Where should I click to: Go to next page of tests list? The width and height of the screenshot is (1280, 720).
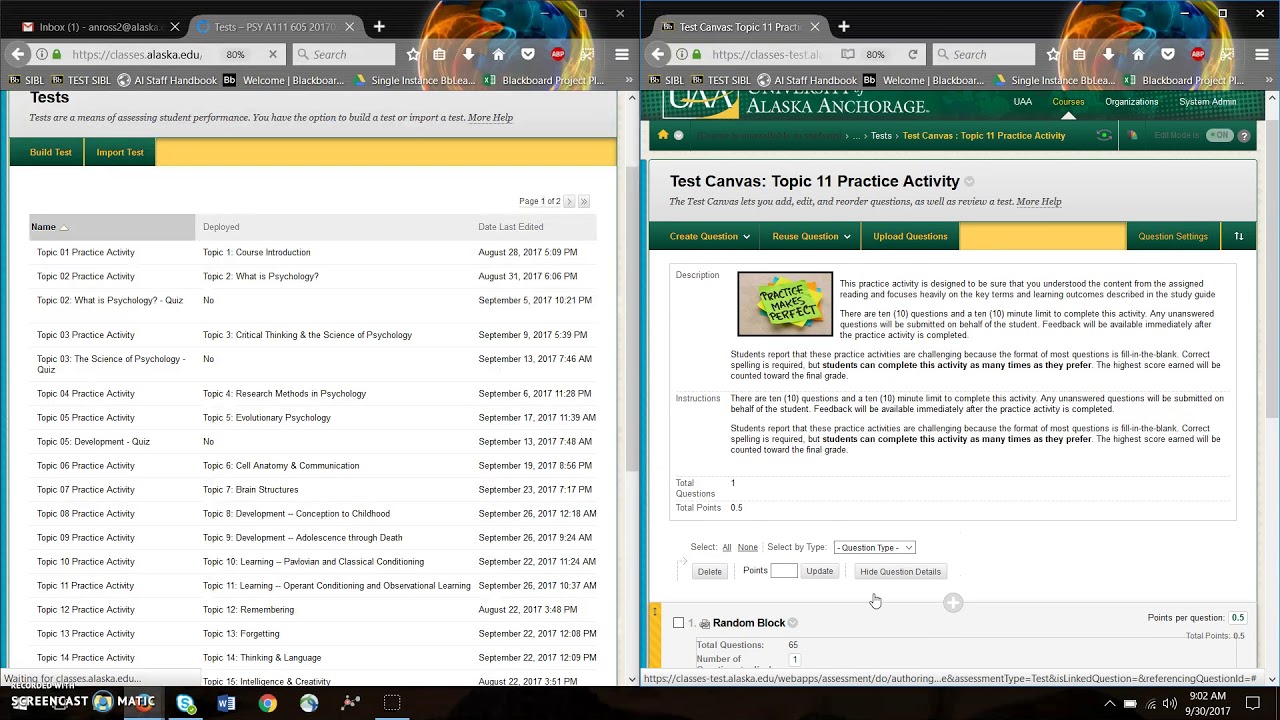click(569, 201)
